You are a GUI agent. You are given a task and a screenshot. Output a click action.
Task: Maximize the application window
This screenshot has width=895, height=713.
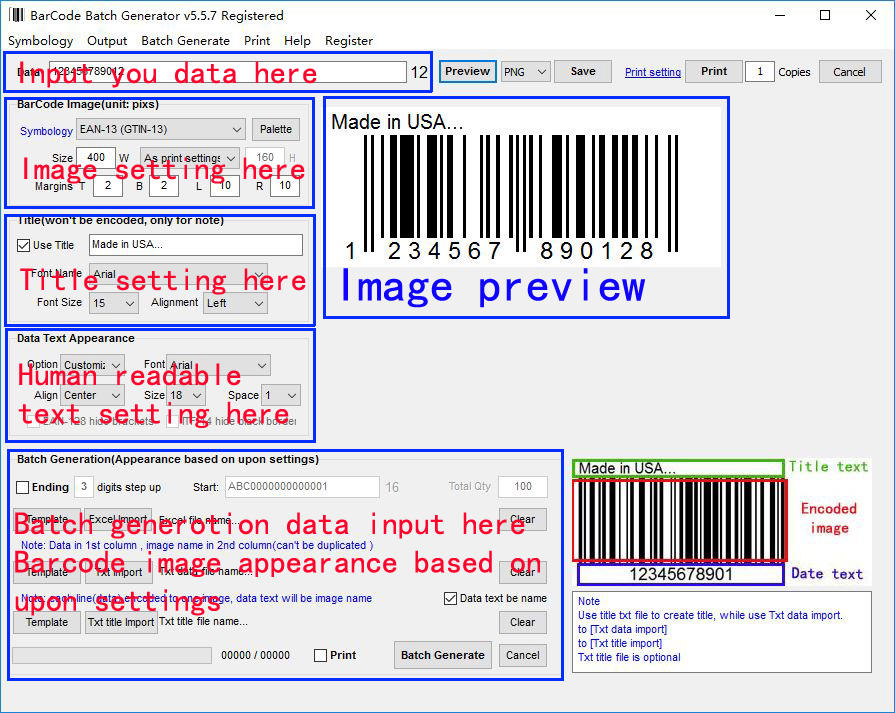825,15
